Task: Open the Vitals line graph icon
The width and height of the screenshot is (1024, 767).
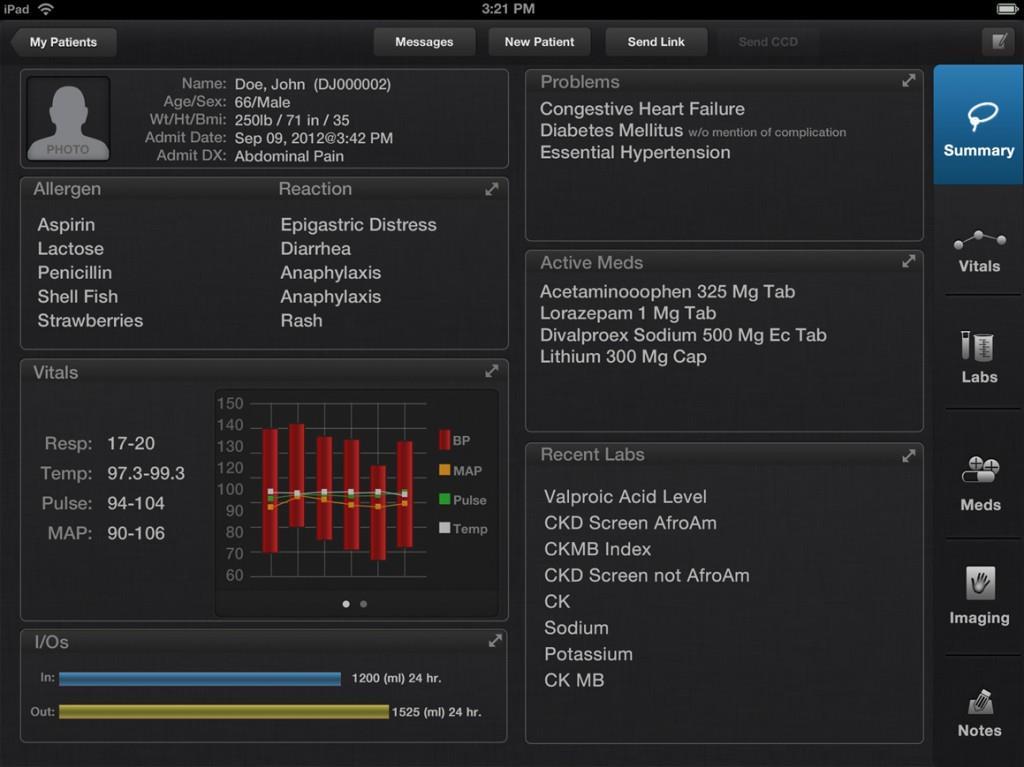Action: click(979, 240)
